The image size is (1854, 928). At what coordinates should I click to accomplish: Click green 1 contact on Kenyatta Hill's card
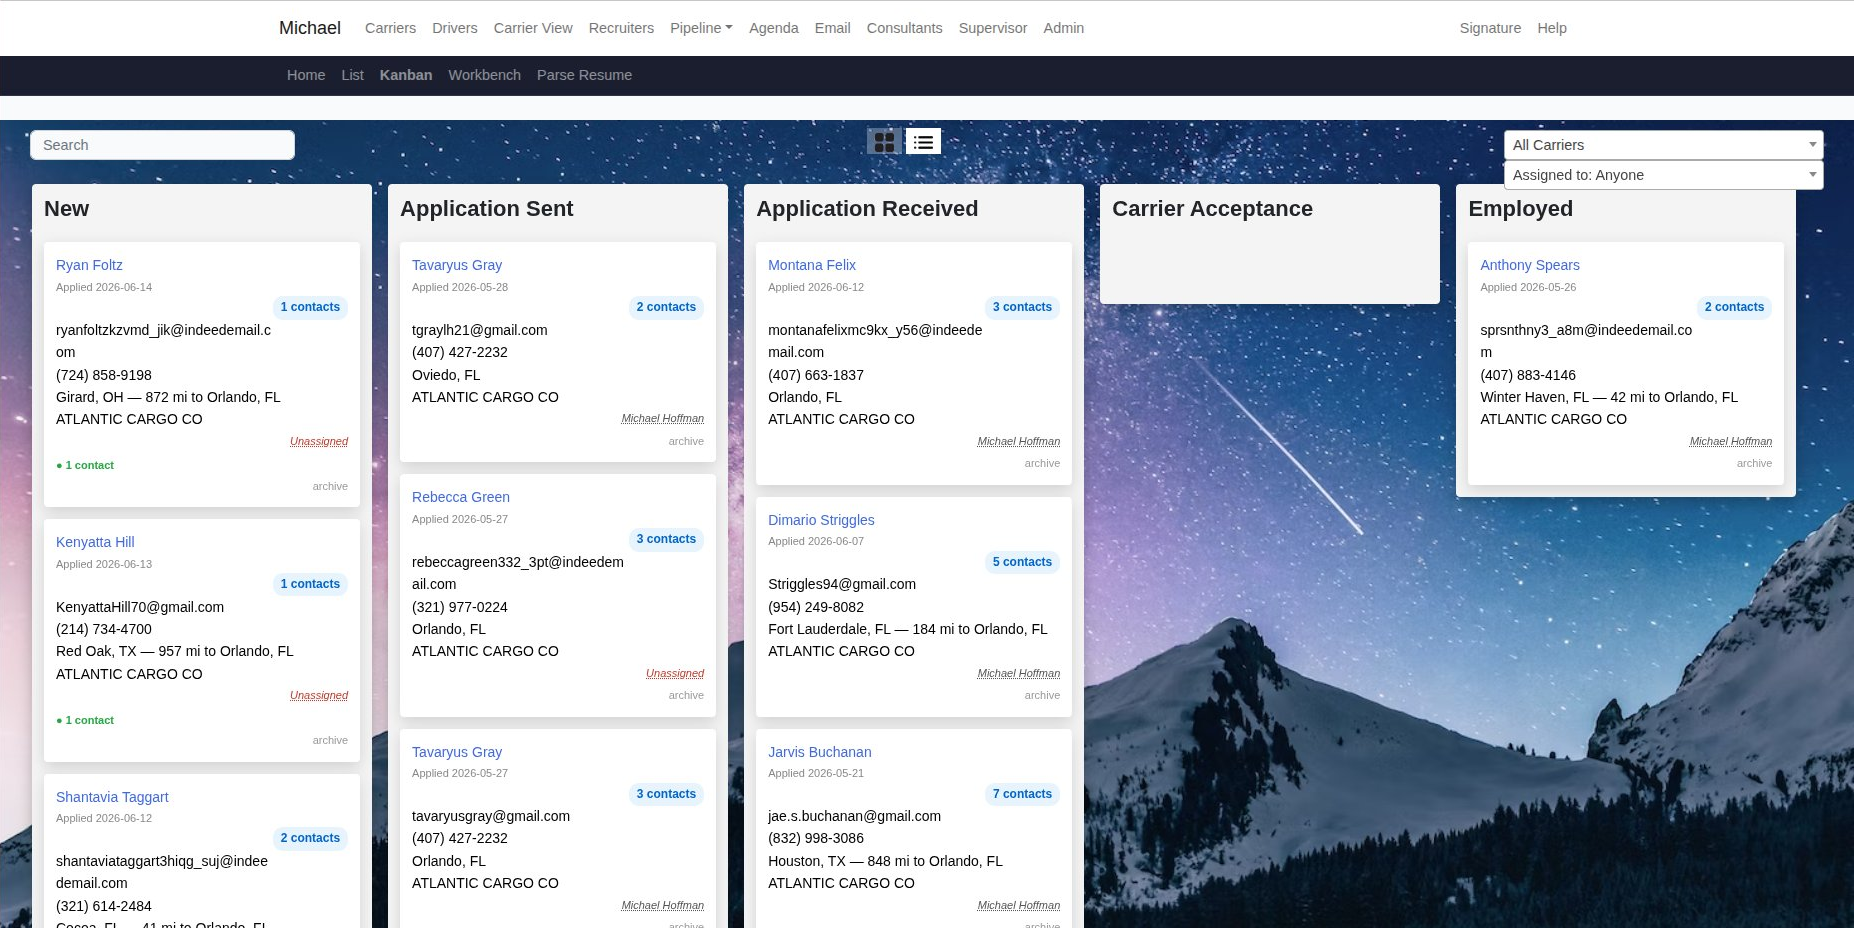coord(85,720)
